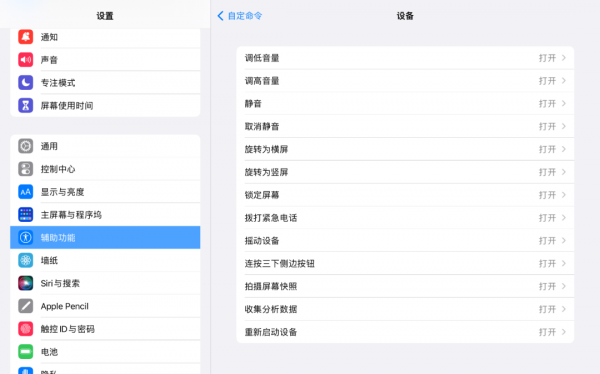Choose 屏幕使用时间 label in sidebar
Image resolution: width=600 pixels, height=374 pixels.
coord(67,106)
